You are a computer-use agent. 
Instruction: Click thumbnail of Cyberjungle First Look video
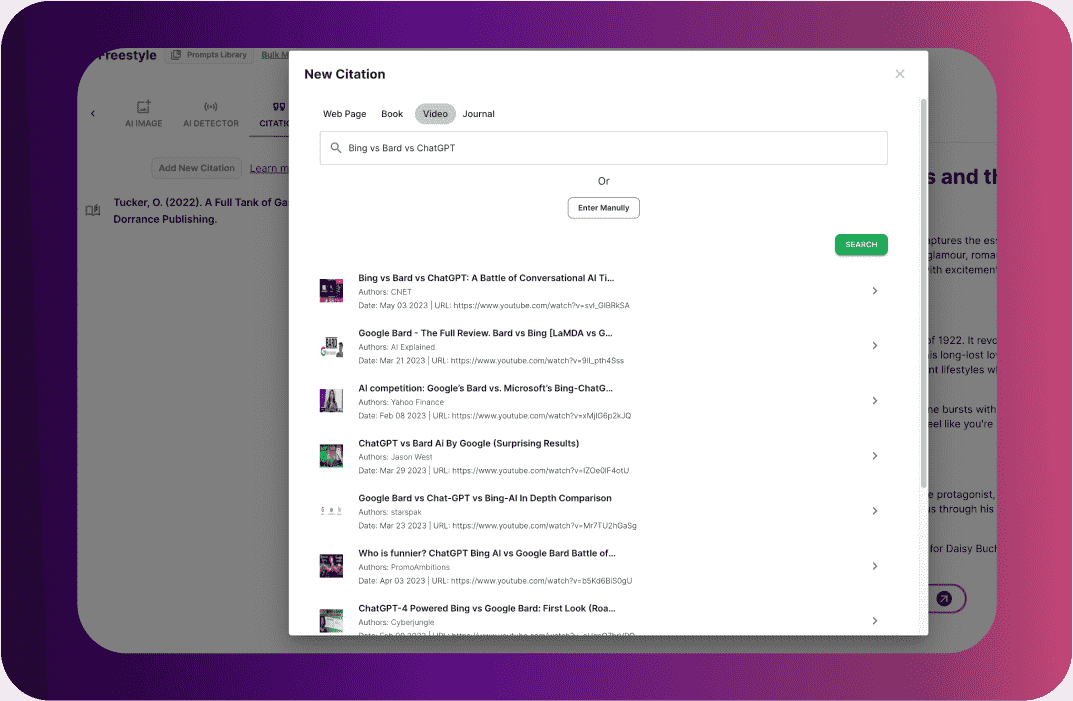point(331,621)
